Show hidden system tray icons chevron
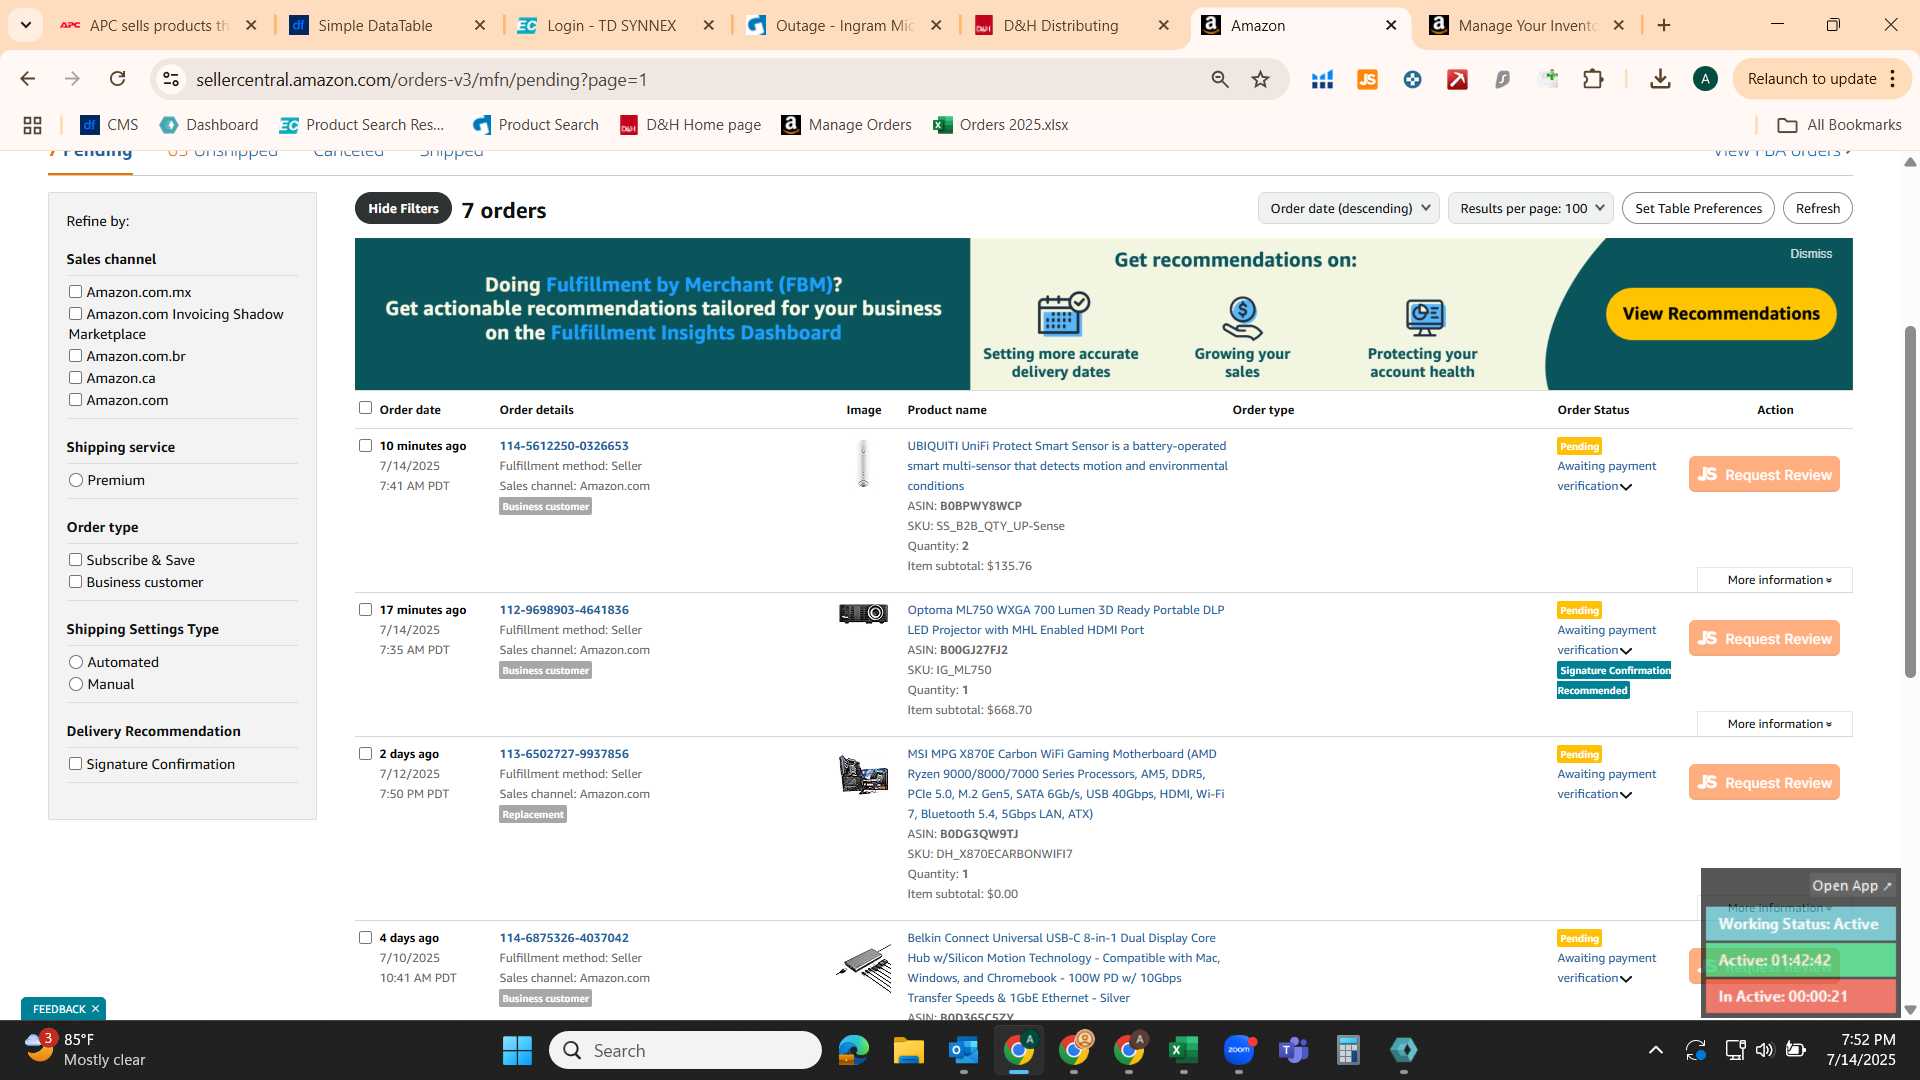This screenshot has width=1920, height=1080. (1656, 1050)
